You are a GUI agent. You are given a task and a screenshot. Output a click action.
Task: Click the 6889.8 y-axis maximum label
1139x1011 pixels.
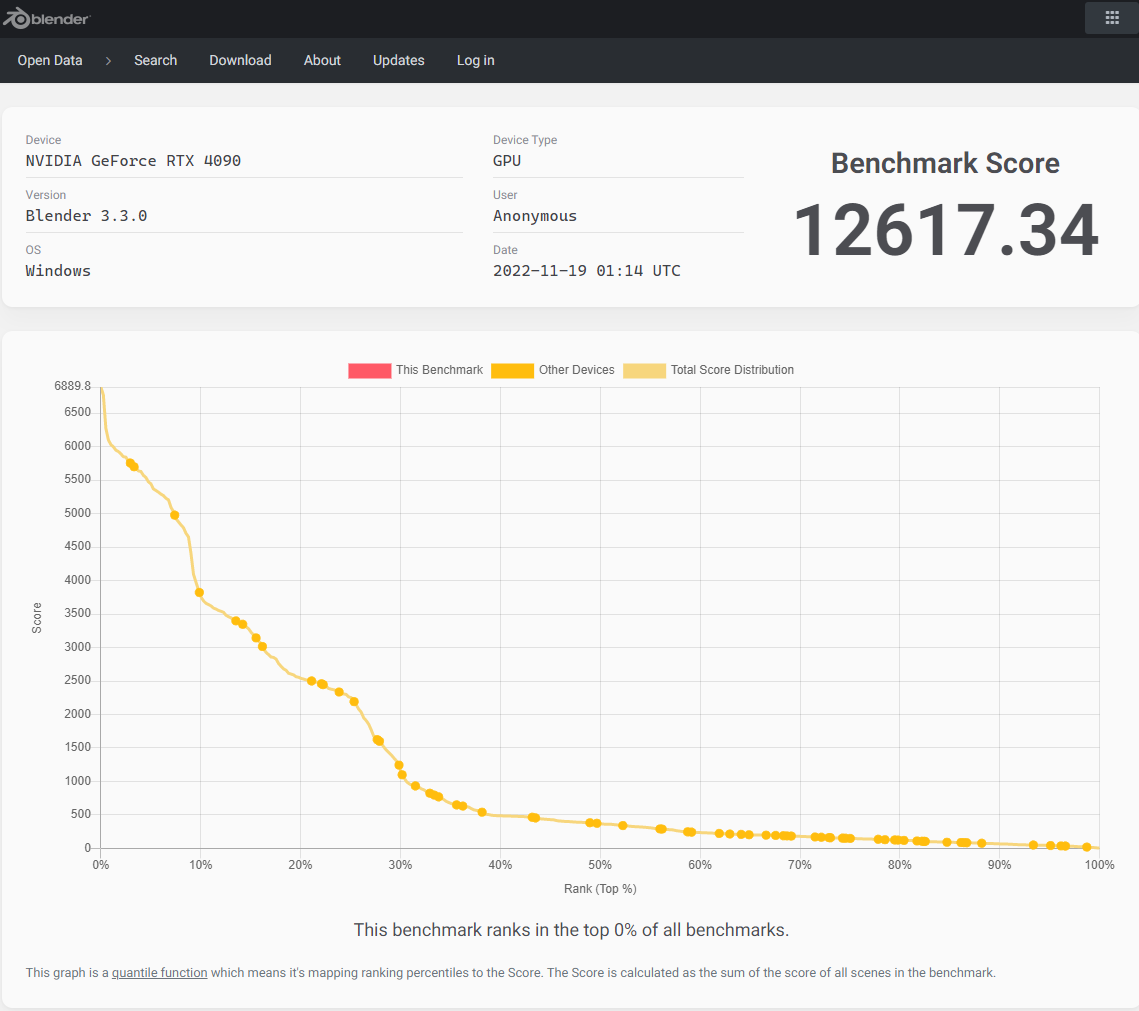point(73,386)
